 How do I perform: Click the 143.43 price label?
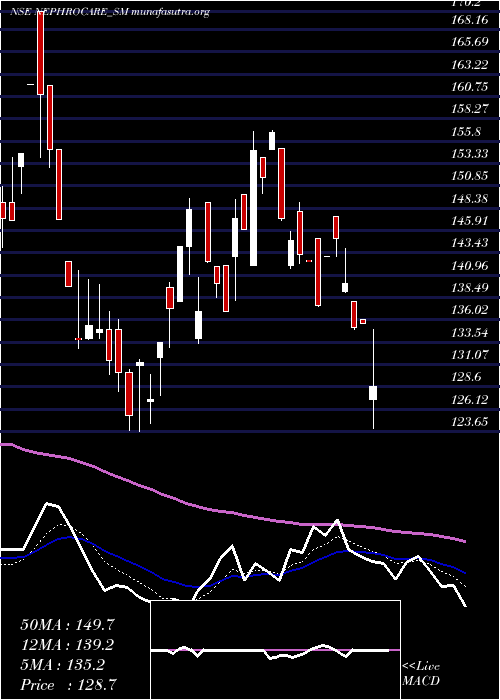coord(470,243)
